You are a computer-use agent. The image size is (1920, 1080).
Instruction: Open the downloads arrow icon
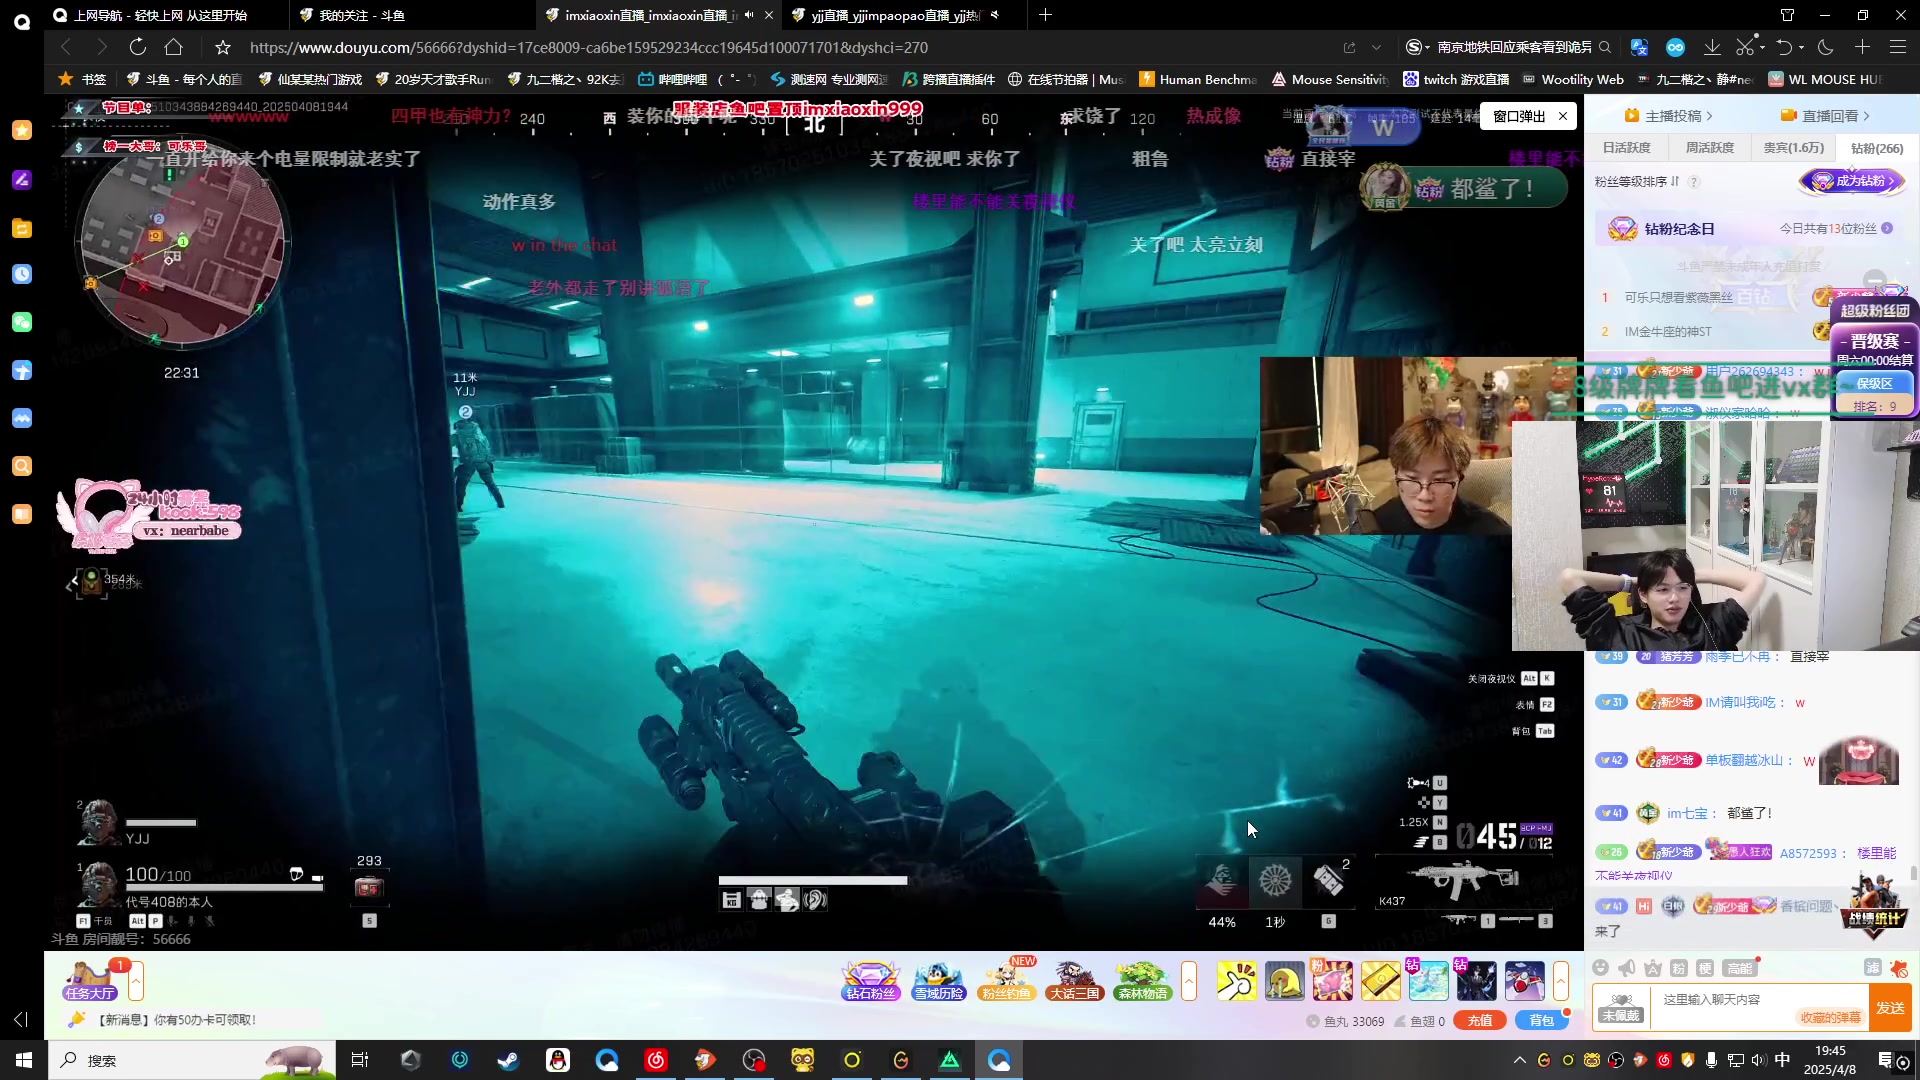(1712, 47)
